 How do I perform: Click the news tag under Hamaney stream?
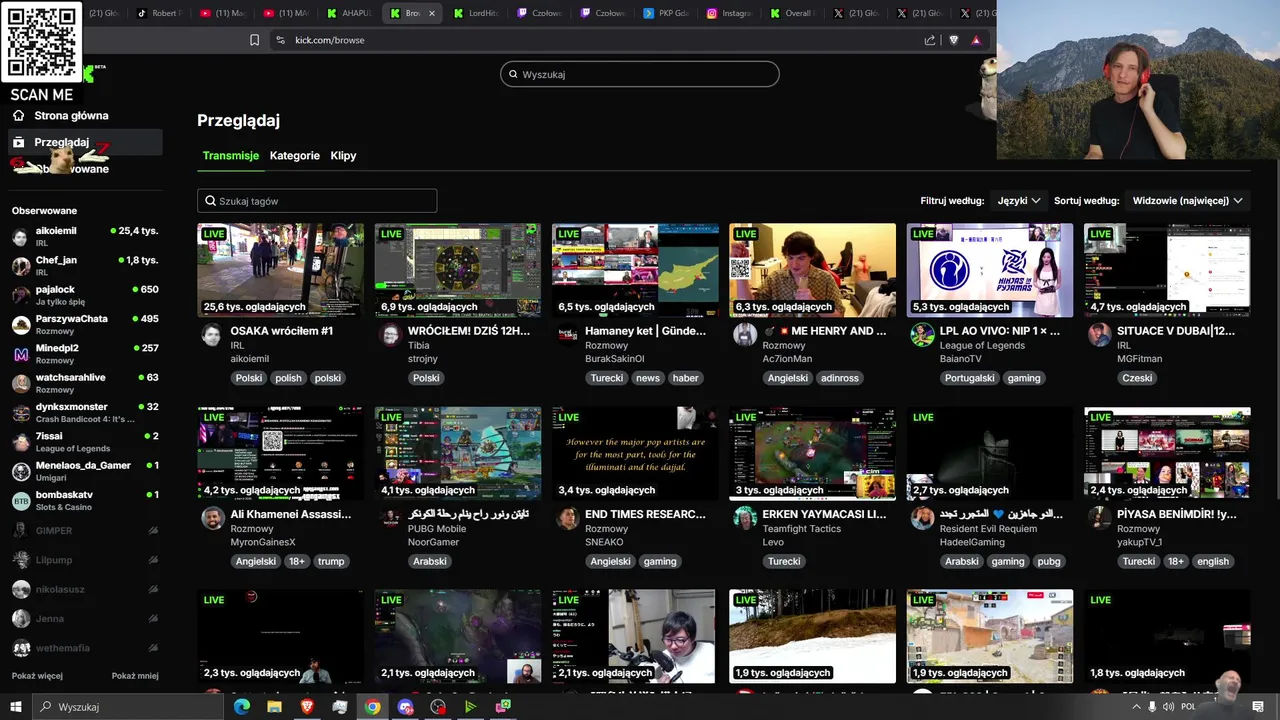point(648,378)
